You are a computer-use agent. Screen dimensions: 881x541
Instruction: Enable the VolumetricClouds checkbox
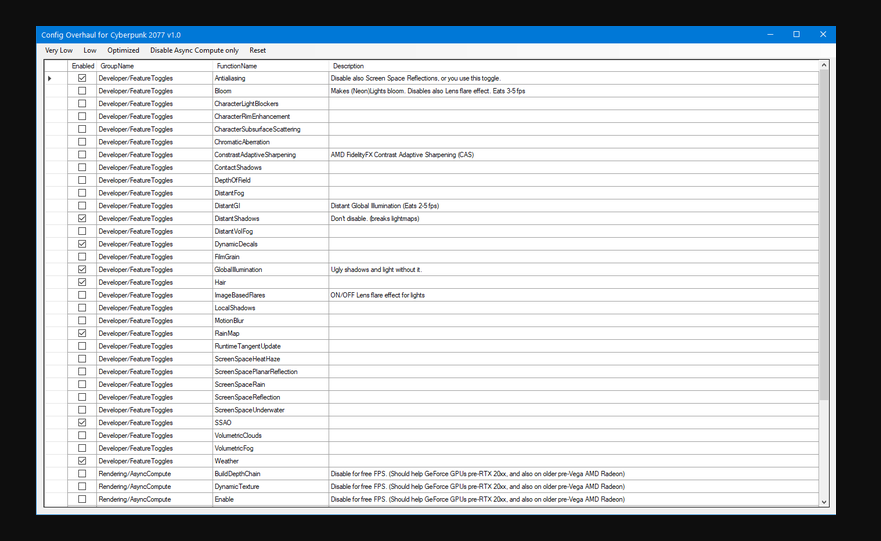82,435
